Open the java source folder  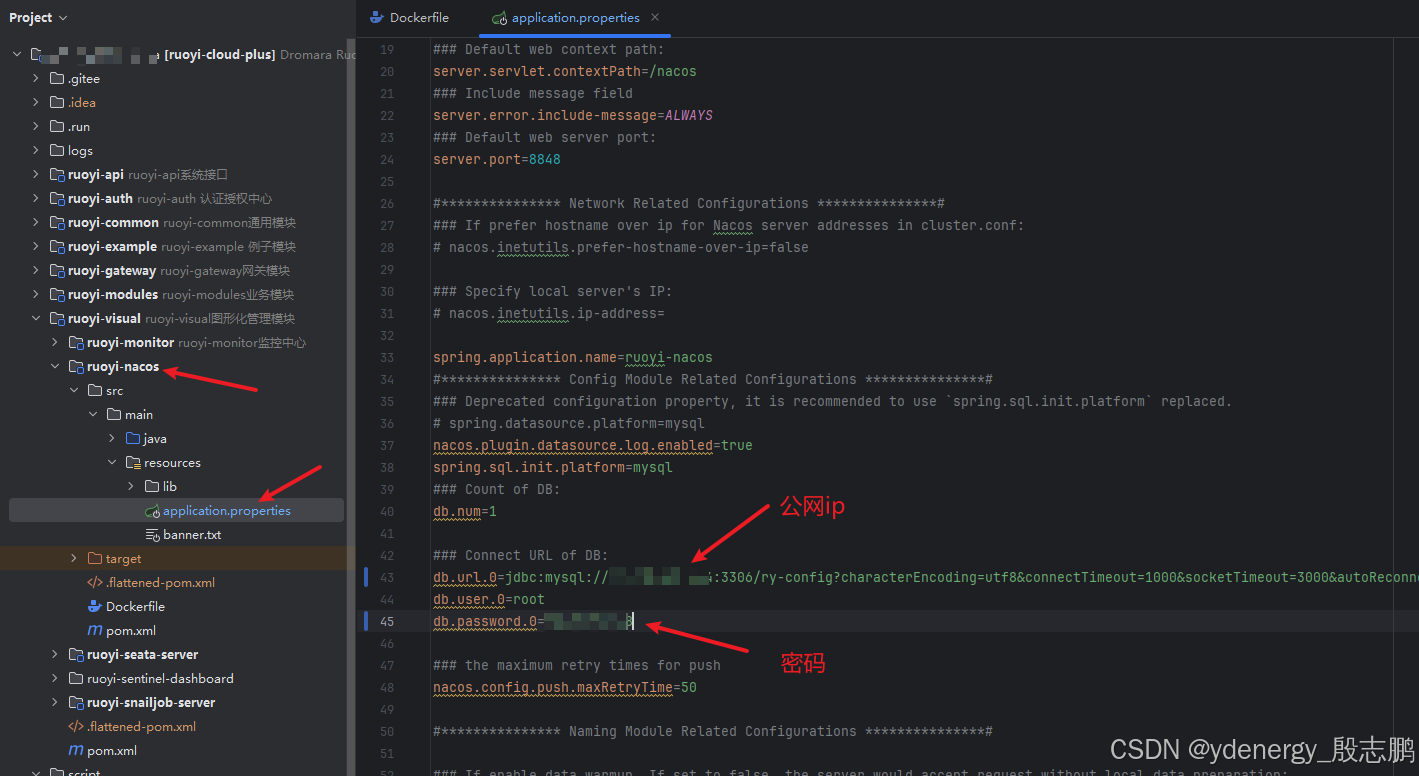click(154, 439)
